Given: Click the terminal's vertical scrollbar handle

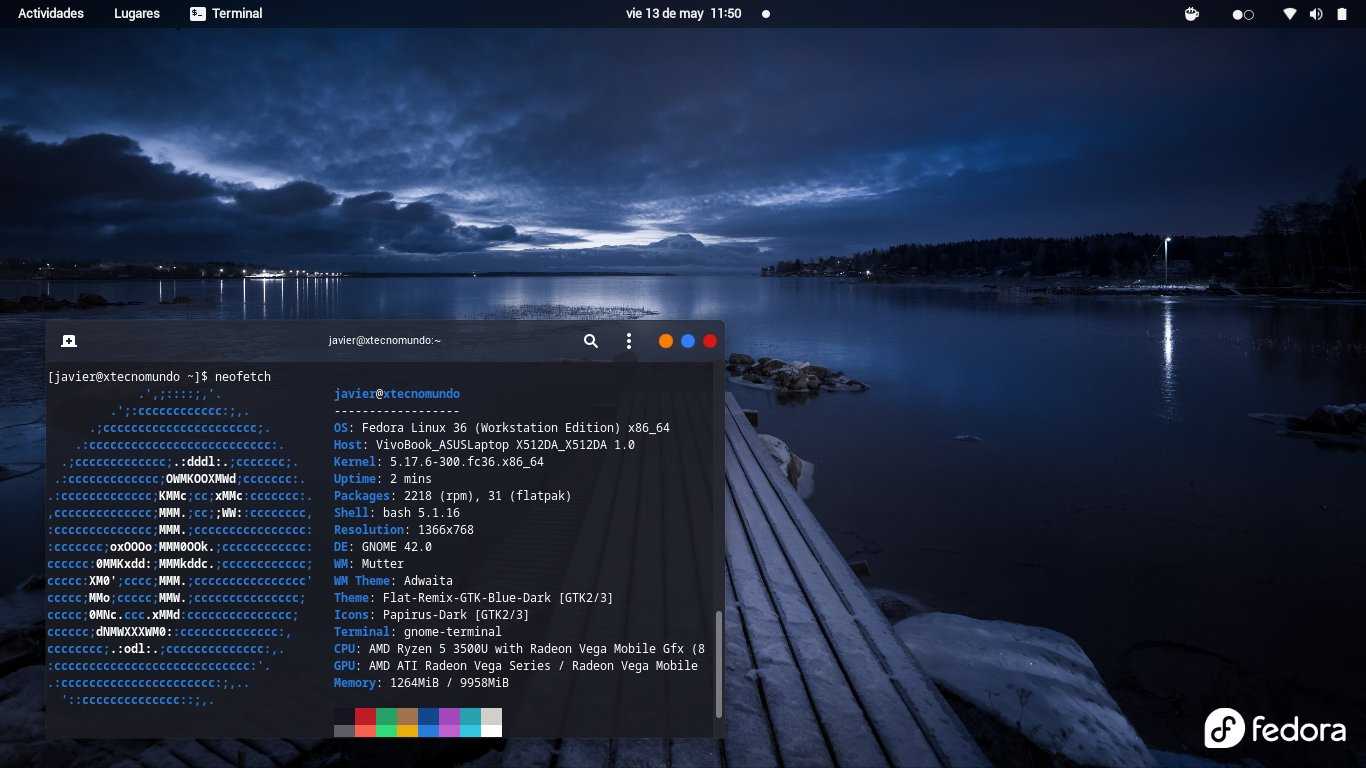Looking at the screenshot, I should click(718, 664).
